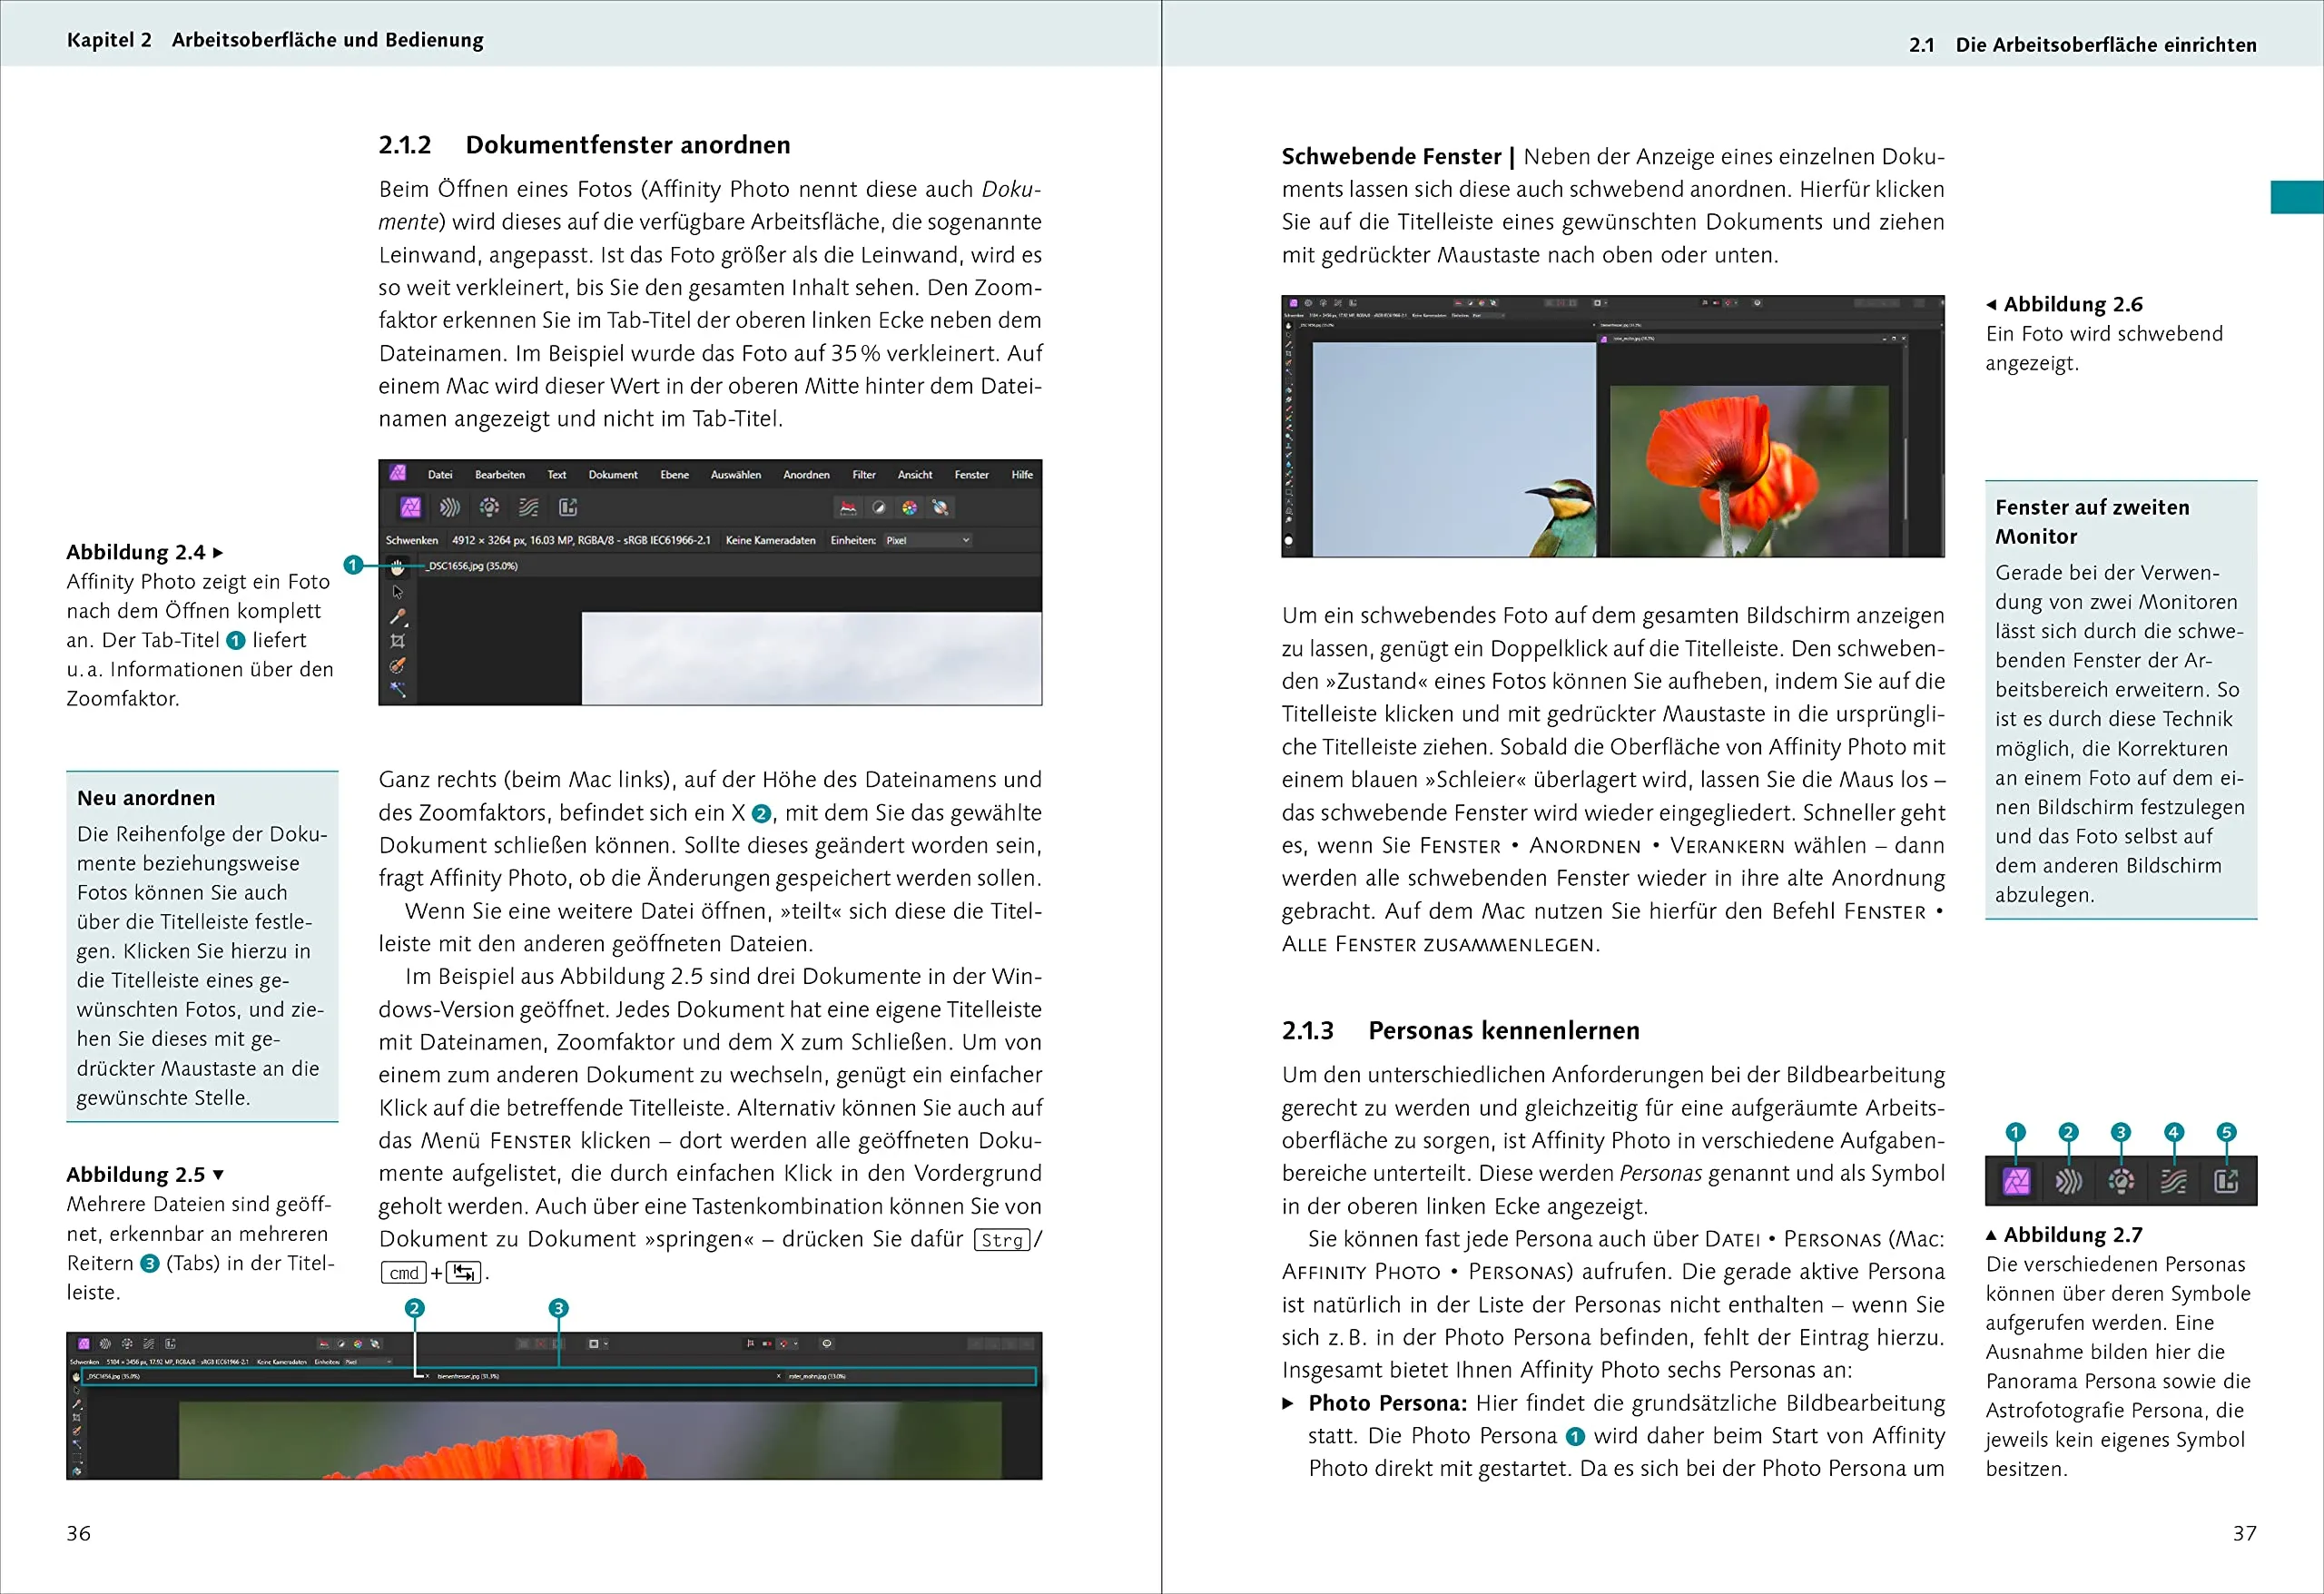Select the Hand pan tool in Abbildung 2.4
Viewport: 2324px width, 1594px height.
point(397,567)
